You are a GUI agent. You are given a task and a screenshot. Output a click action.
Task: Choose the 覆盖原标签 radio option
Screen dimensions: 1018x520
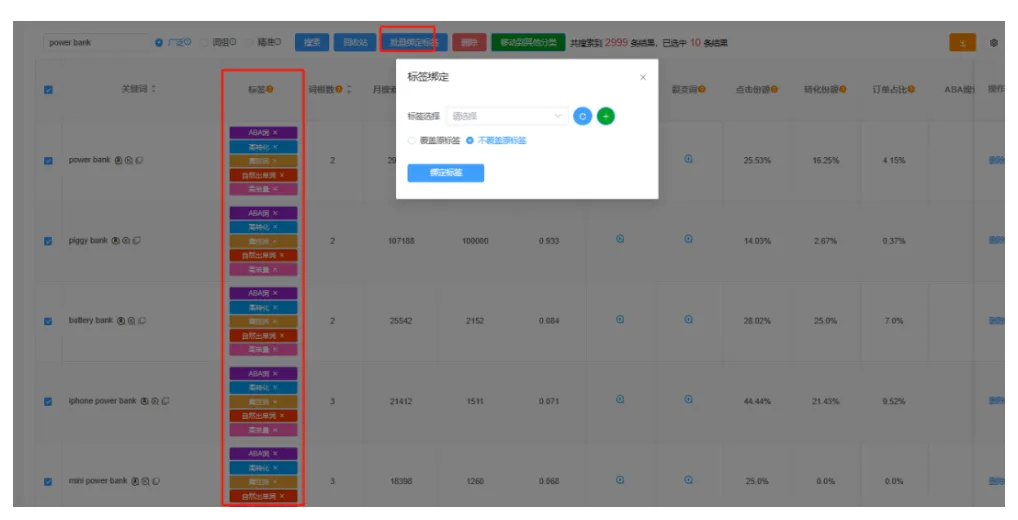[x=412, y=141]
